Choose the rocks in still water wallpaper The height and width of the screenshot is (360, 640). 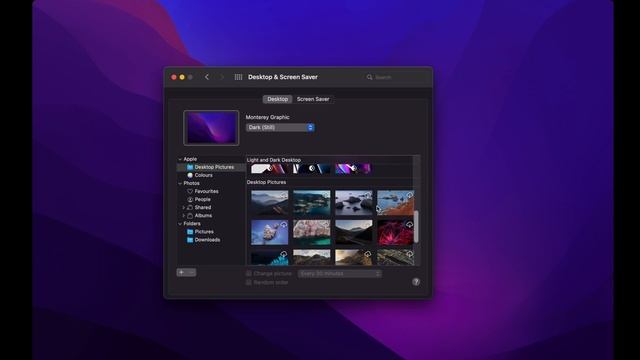click(353, 203)
